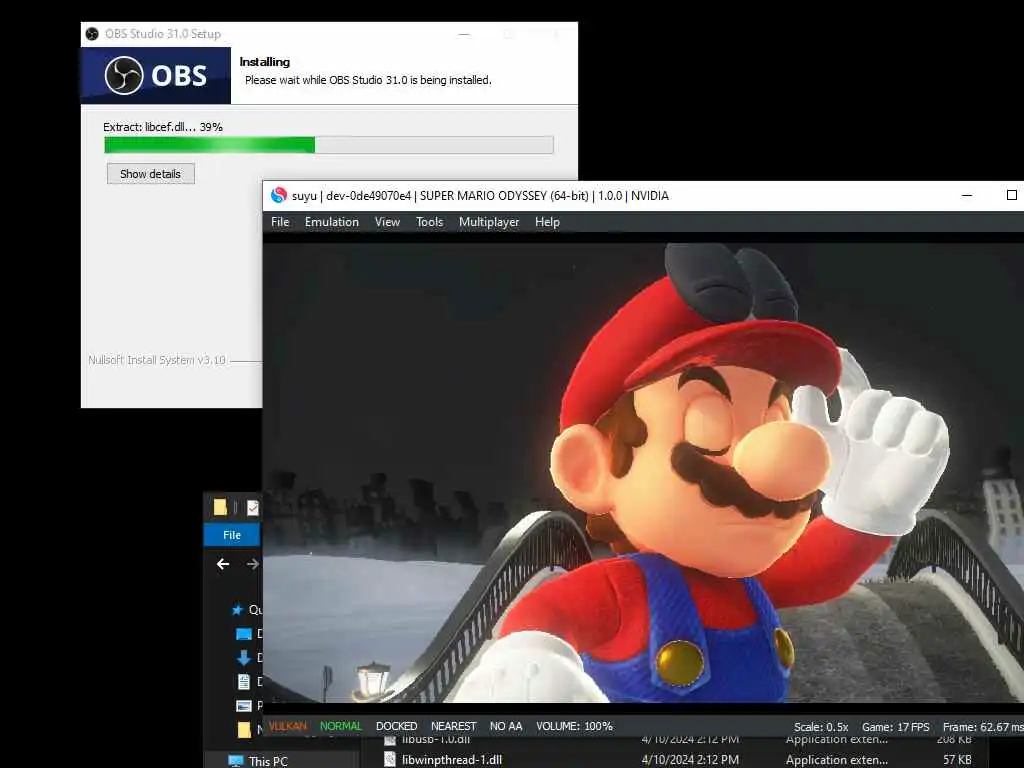Viewport: 1024px width, 768px height.
Task: Click VOLUME: 100% in suyu status bar
Action: click(x=574, y=726)
